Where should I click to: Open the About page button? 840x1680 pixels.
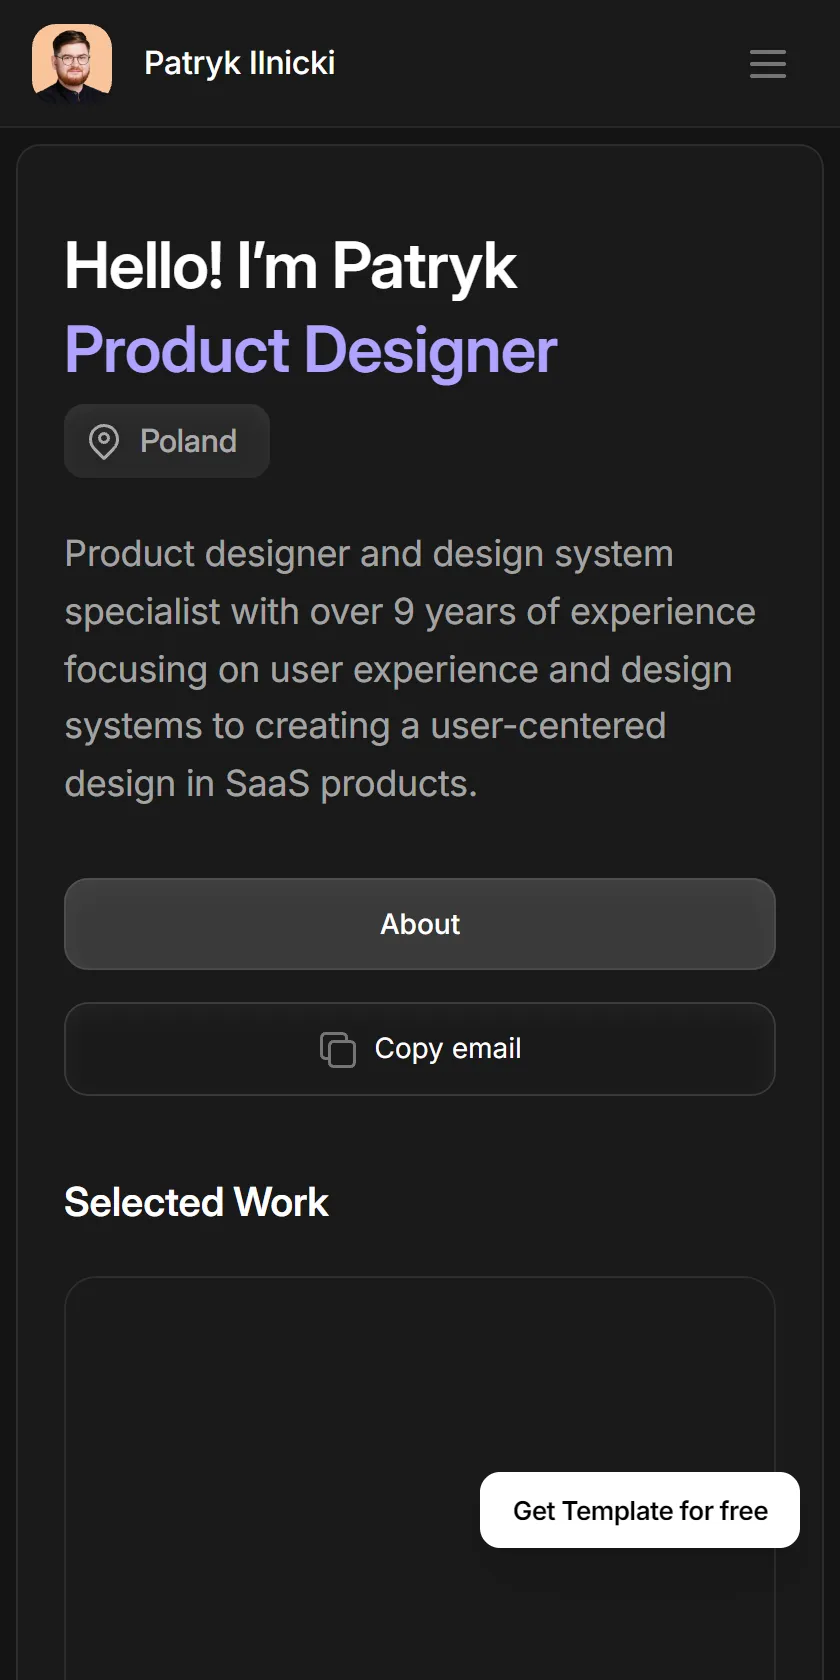(x=420, y=924)
